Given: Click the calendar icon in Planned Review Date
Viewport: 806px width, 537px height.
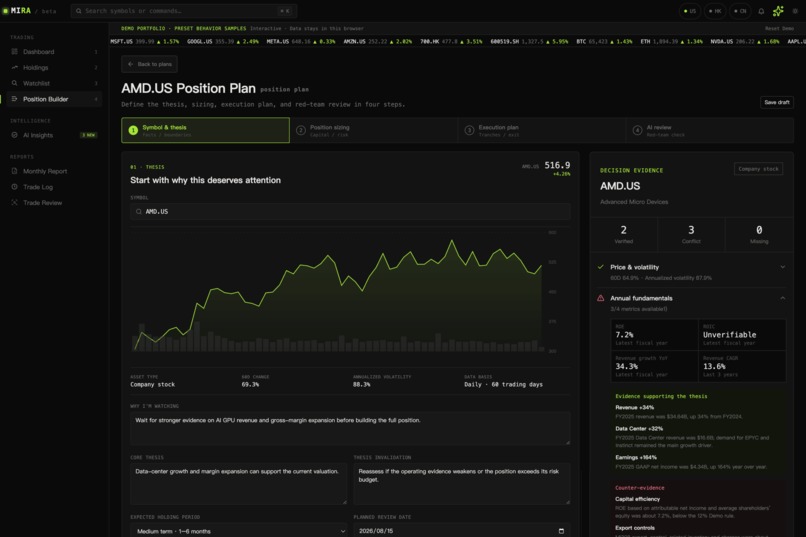Looking at the screenshot, I should [561, 531].
